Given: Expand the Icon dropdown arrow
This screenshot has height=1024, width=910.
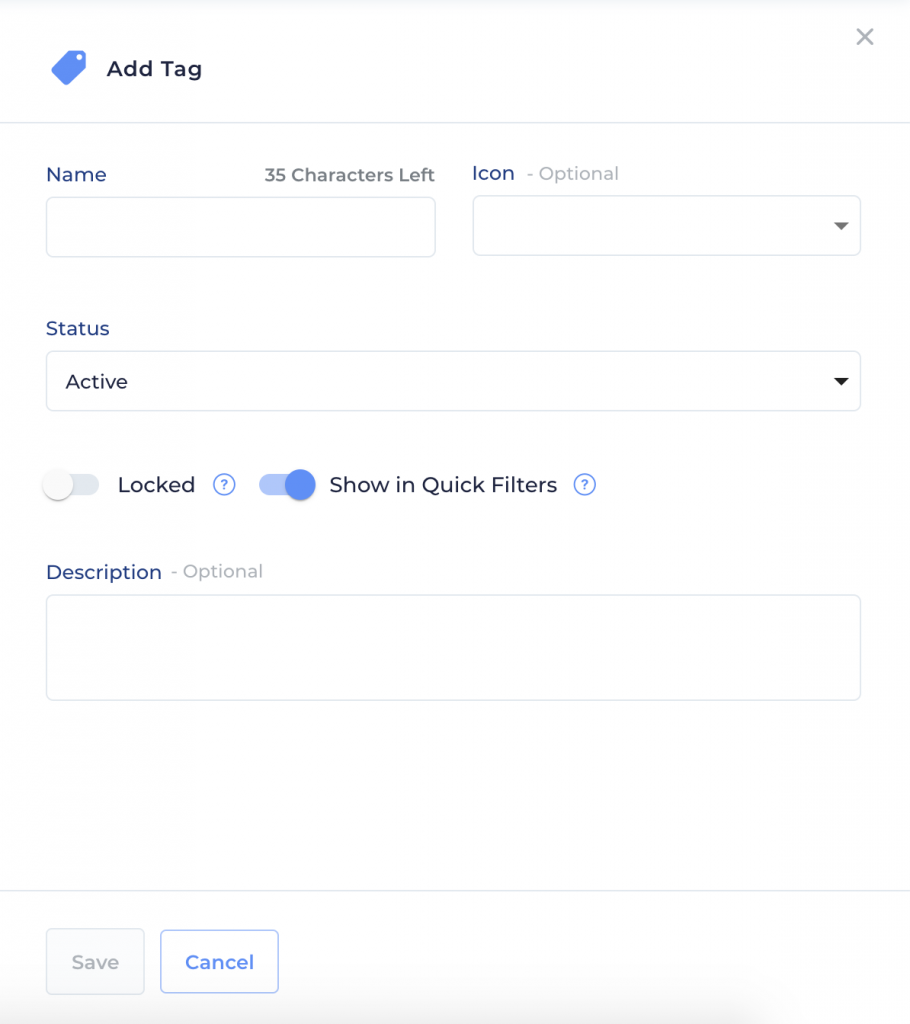Looking at the screenshot, I should pos(841,226).
